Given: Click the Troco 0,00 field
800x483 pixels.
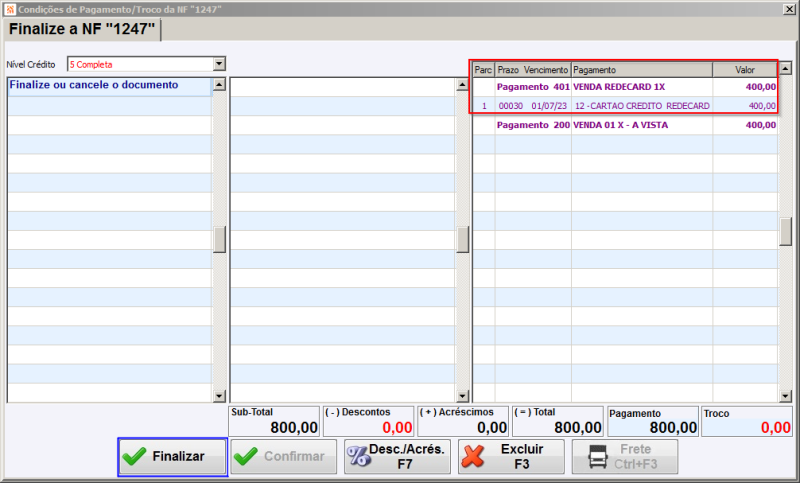Looking at the screenshot, I should coord(747,421).
